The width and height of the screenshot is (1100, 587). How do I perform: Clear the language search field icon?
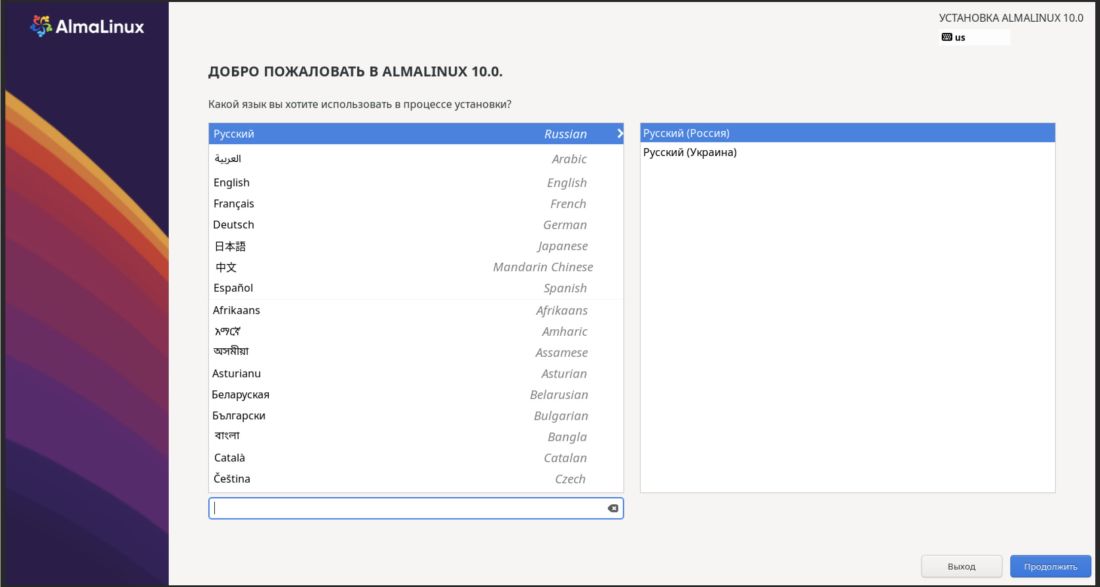[613, 509]
